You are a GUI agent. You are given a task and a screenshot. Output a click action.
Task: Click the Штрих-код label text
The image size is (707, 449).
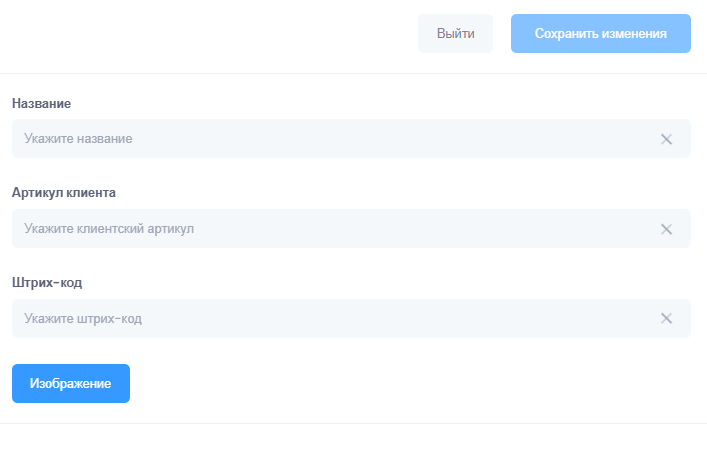[x=47, y=283]
